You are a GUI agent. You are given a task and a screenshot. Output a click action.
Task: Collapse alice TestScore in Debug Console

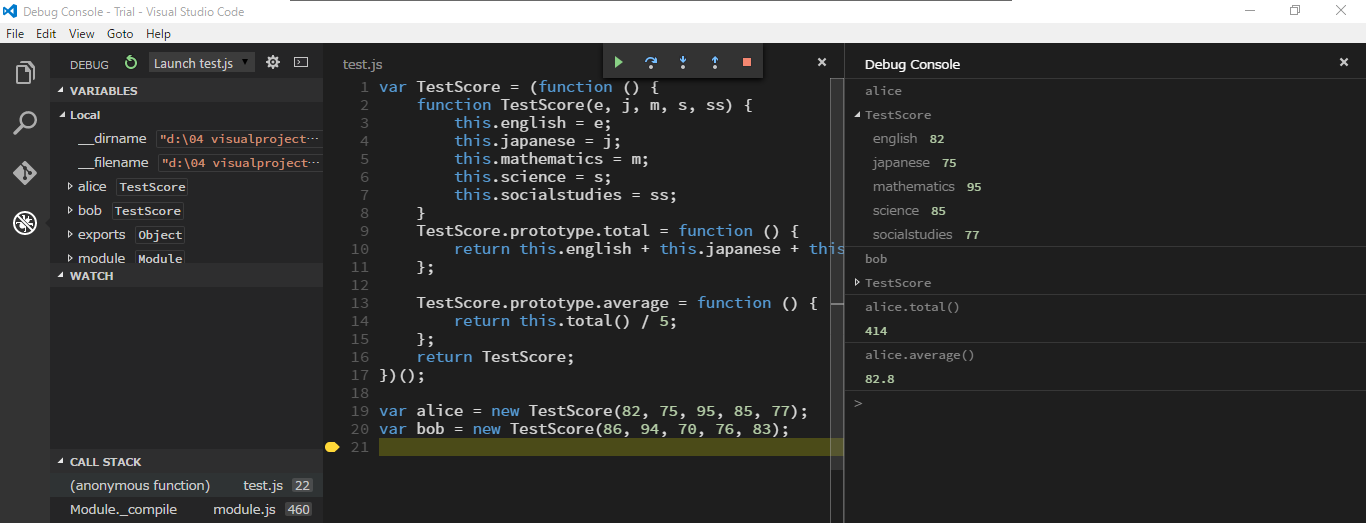858,115
